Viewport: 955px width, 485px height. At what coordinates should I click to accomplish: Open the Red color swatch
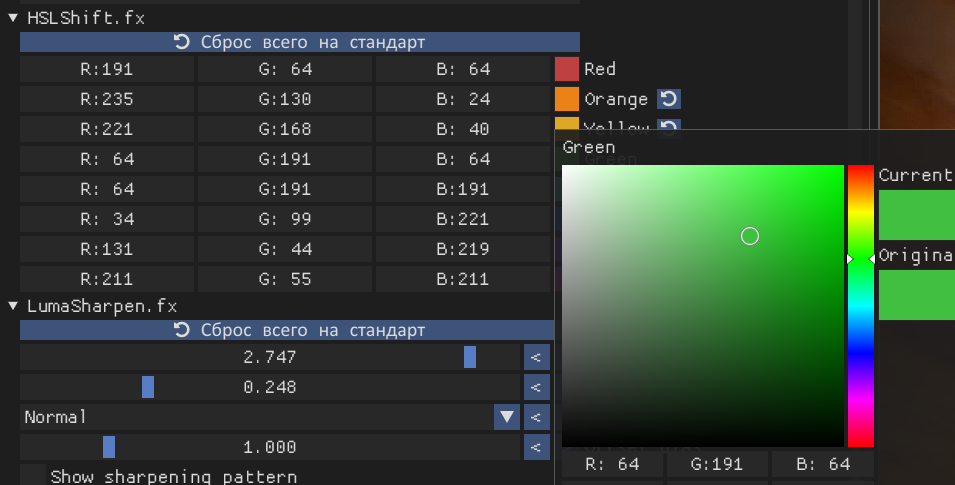567,69
